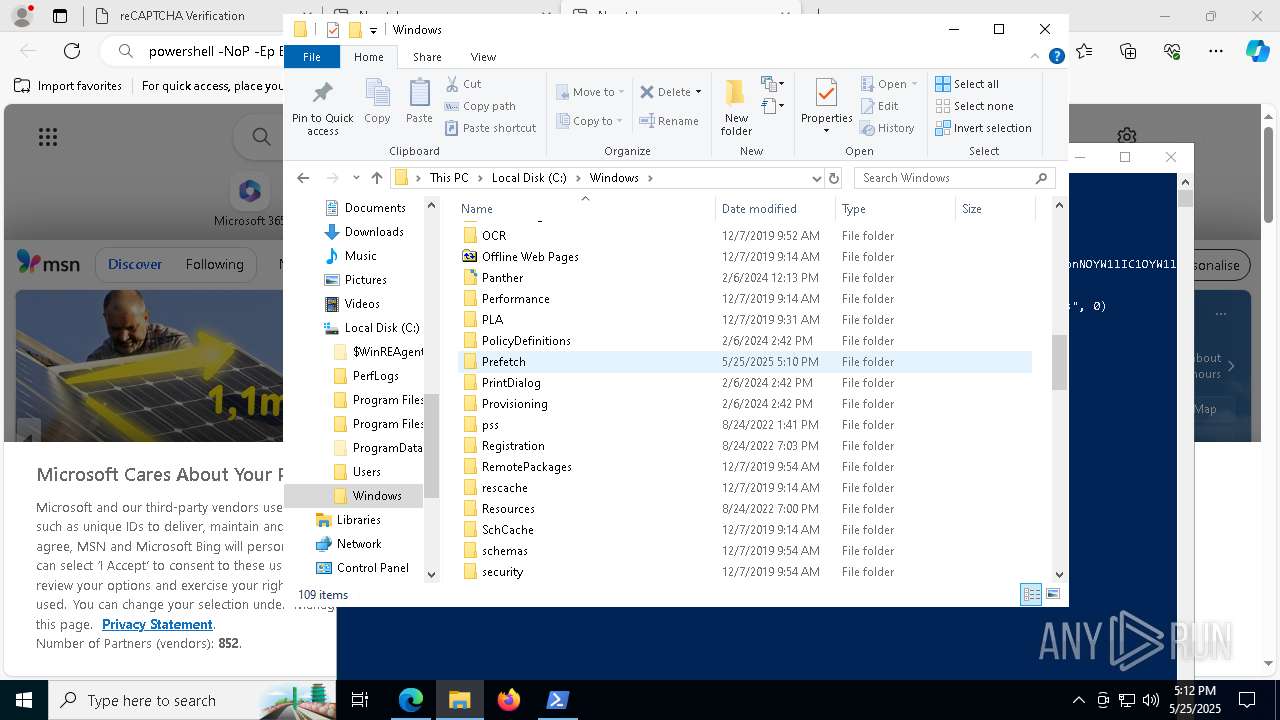This screenshot has width=1280, height=720.
Task: Click the file list vertical scrollbar
Action: coord(1059,361)
